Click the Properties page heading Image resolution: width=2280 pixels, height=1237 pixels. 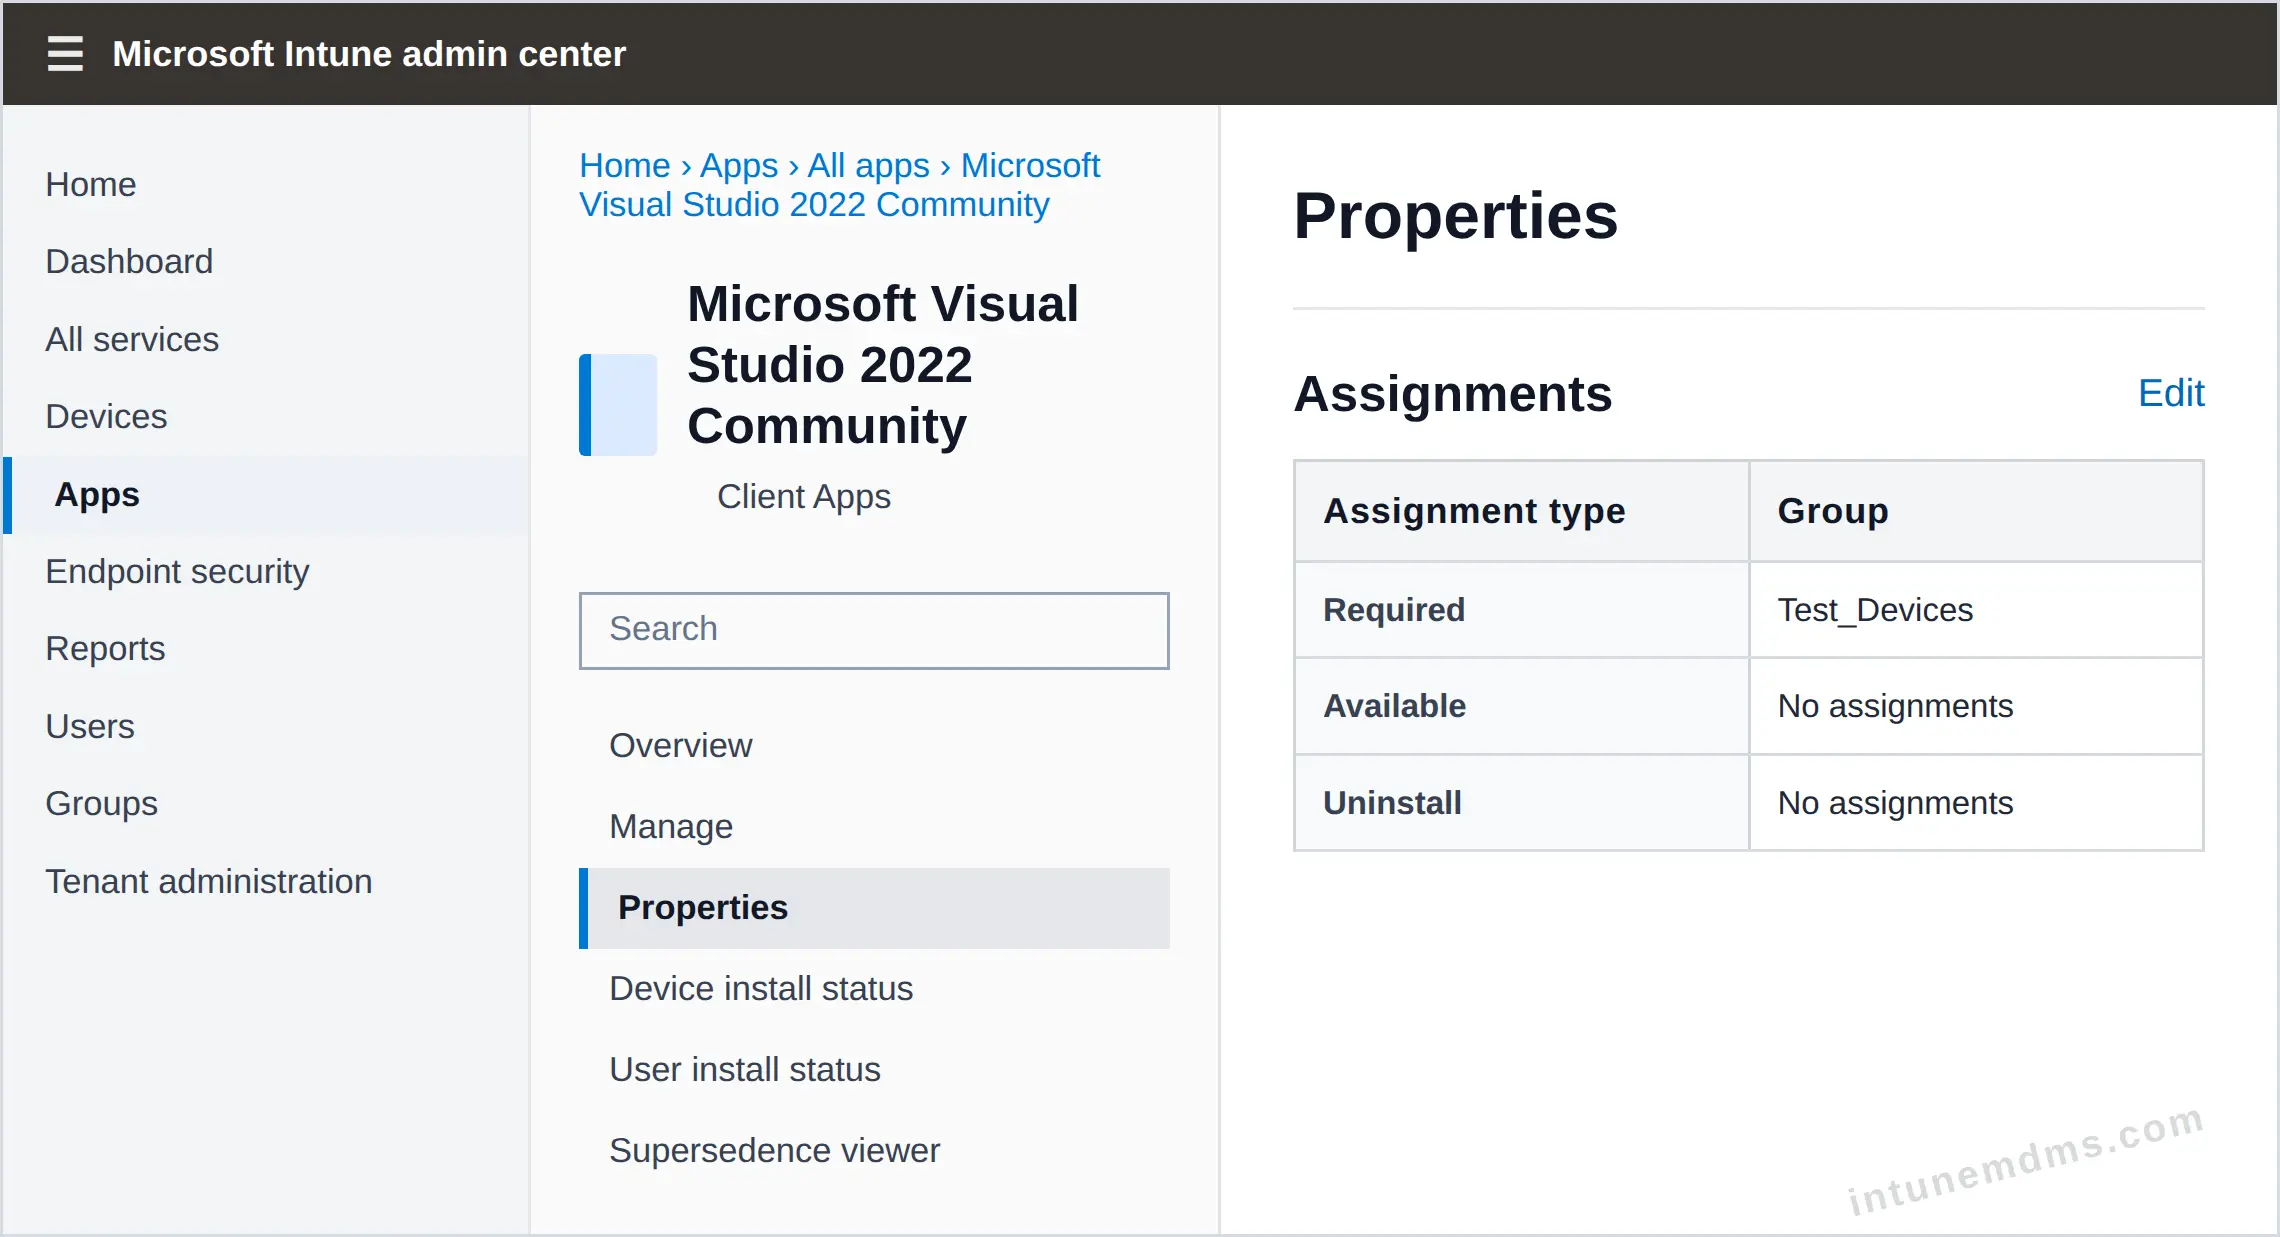[x=1455, y=215]
